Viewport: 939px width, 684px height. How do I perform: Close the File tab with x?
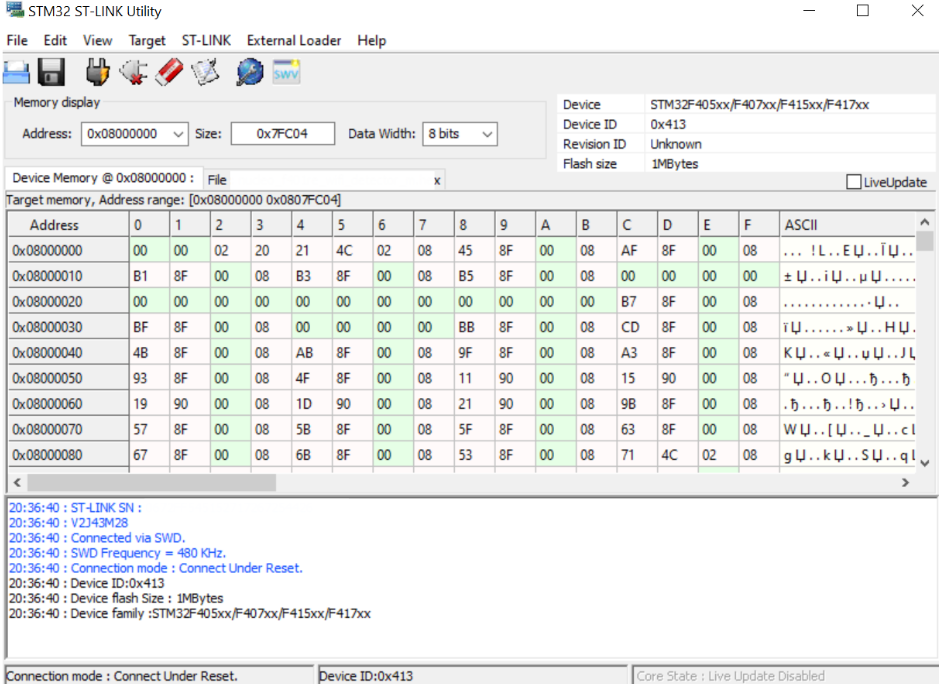437,180
